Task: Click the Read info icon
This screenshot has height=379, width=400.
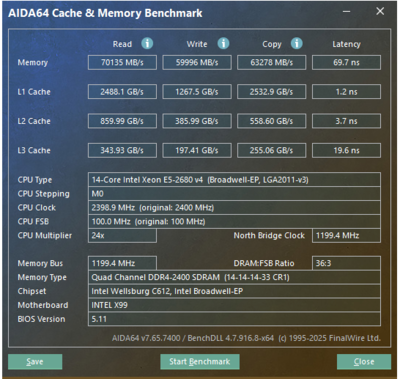Action: (147, 44)
